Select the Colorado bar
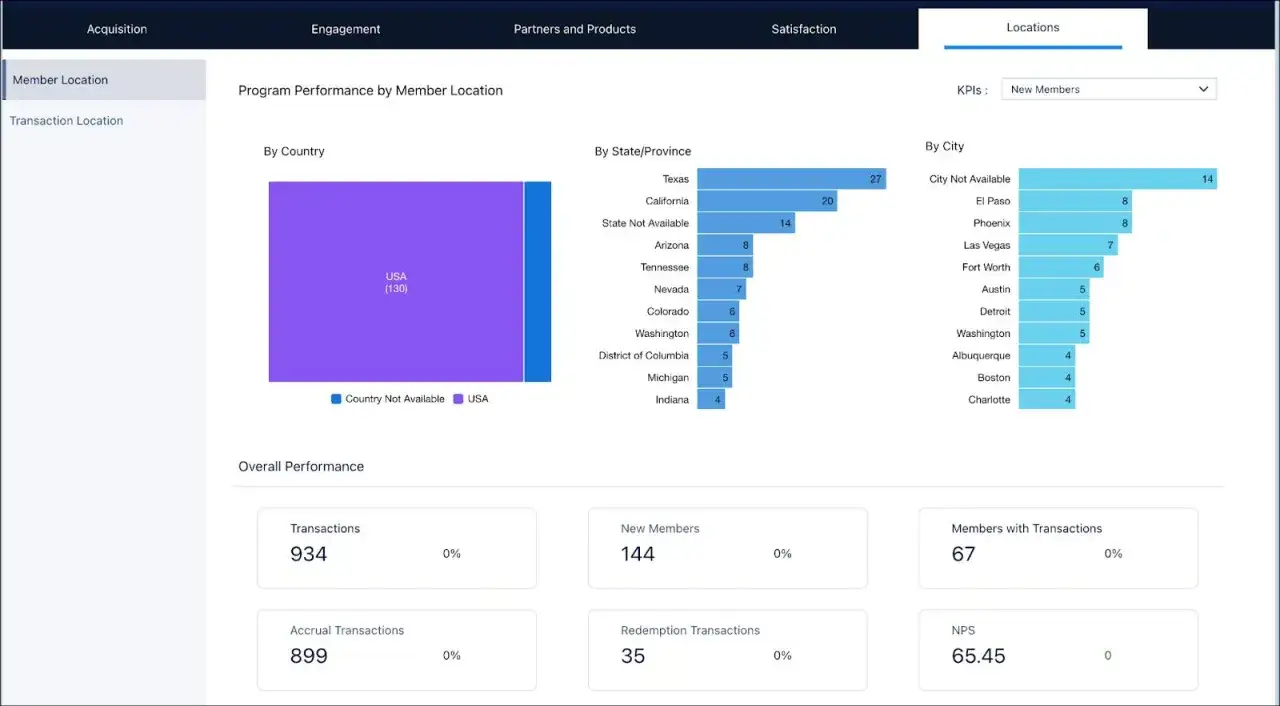 click(718, 311)
